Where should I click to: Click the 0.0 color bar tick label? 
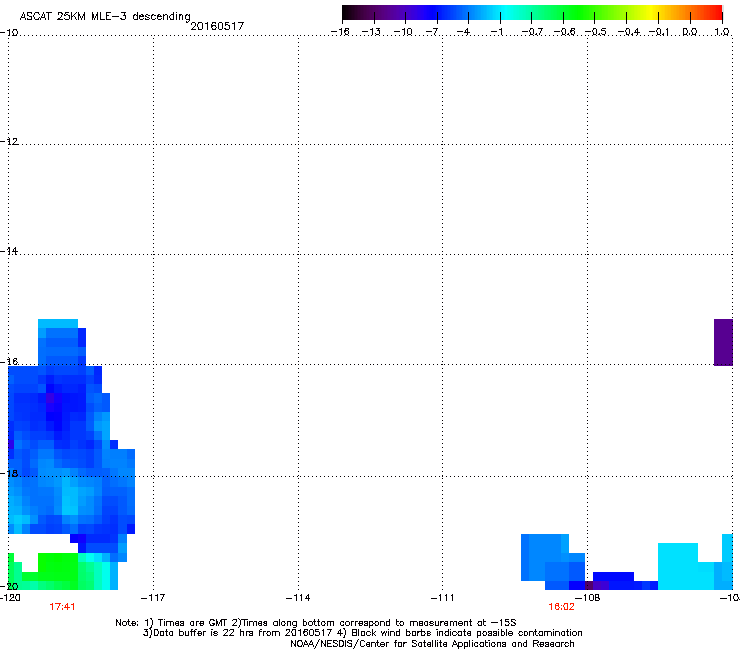[x=690, y=32]
